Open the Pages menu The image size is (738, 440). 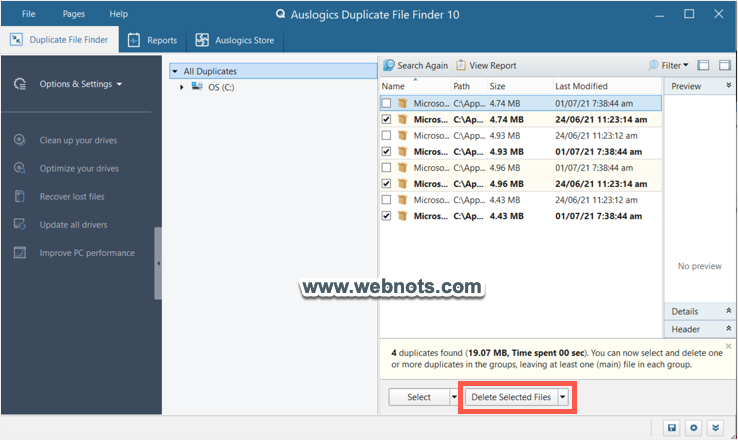(74, 14)
